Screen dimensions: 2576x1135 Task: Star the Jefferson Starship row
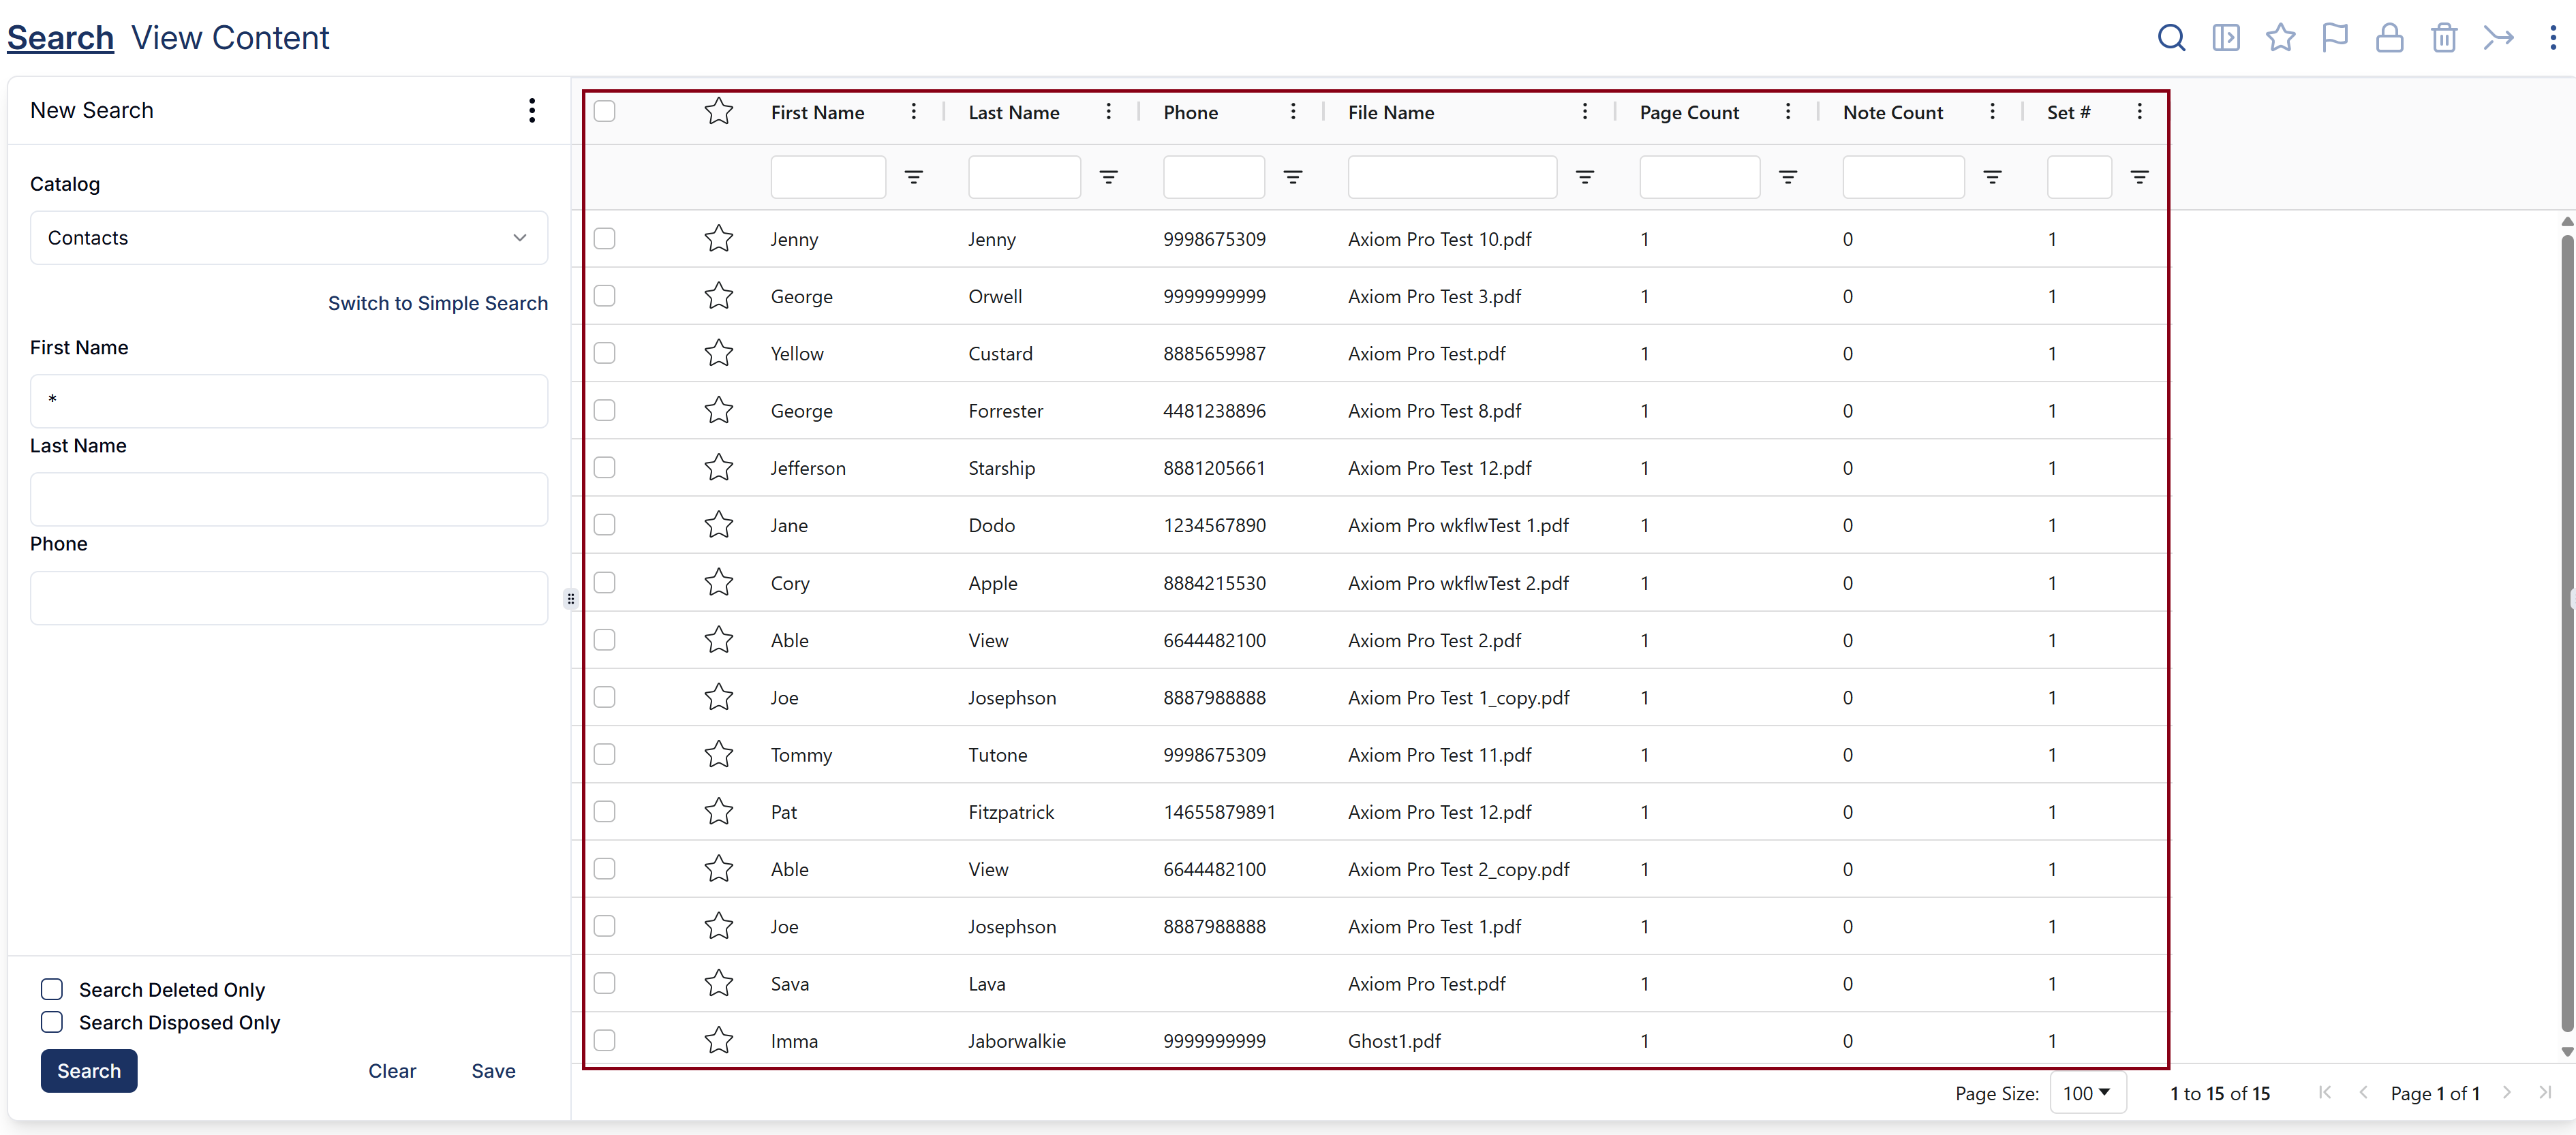coord(719,467)
